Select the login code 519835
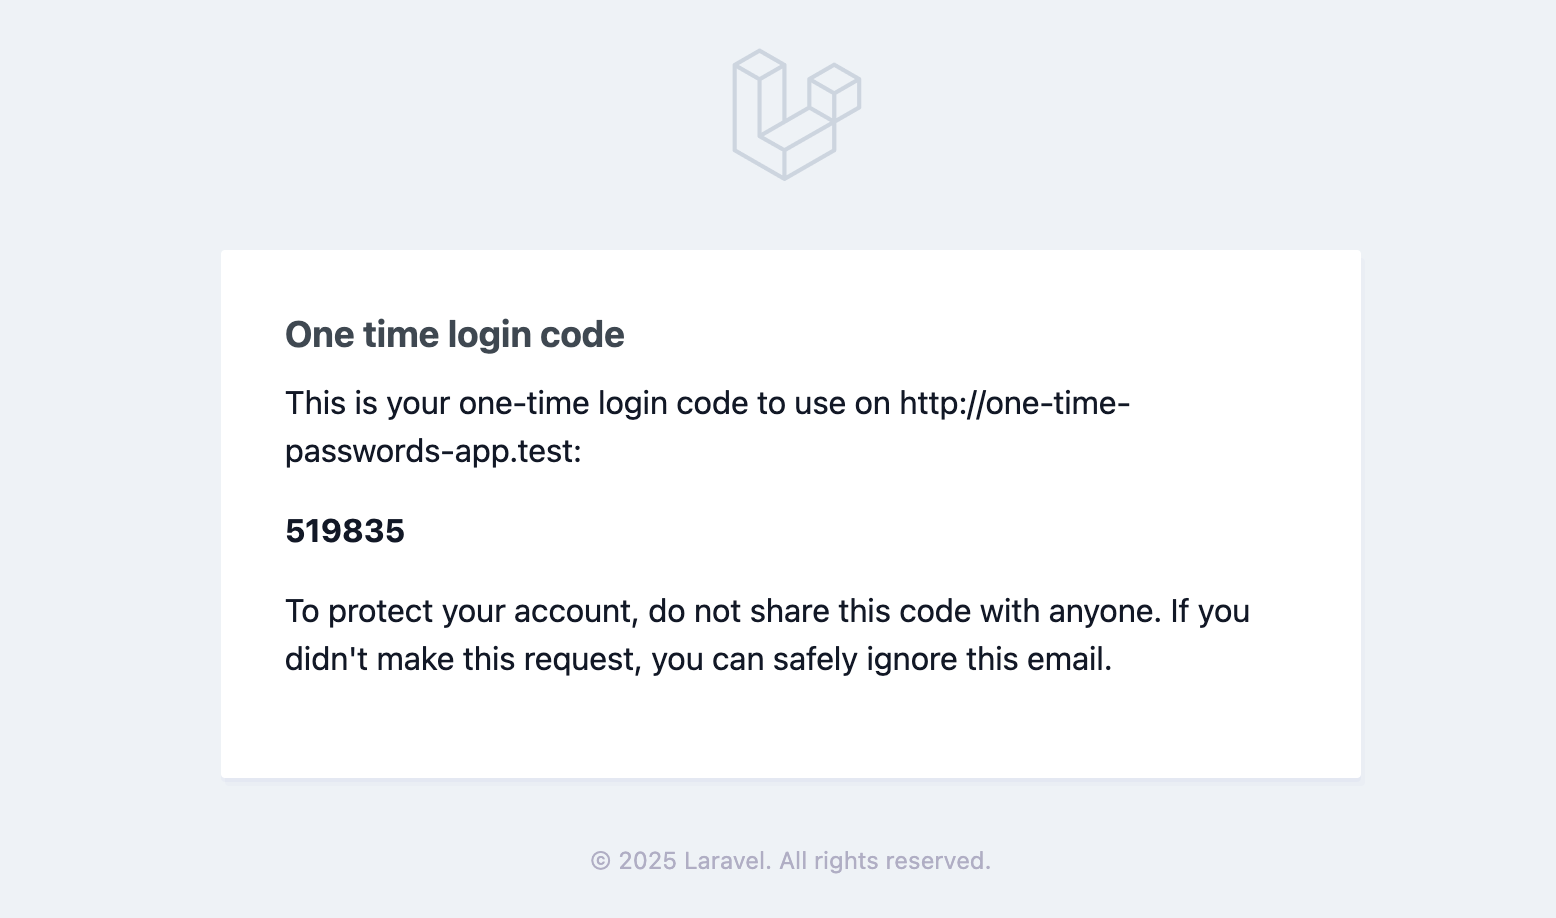 [344, 531]
